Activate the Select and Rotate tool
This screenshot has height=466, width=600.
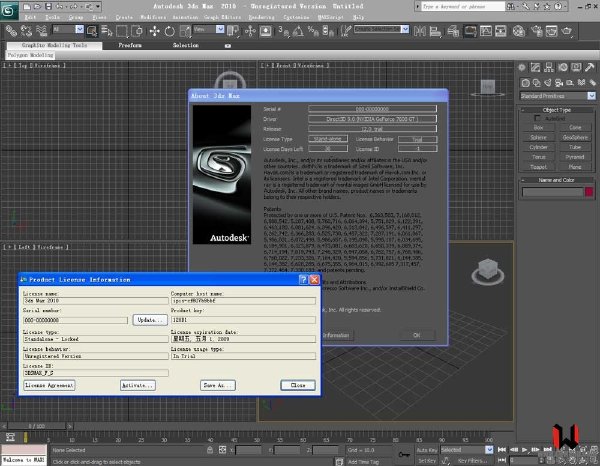pos(170,31)
